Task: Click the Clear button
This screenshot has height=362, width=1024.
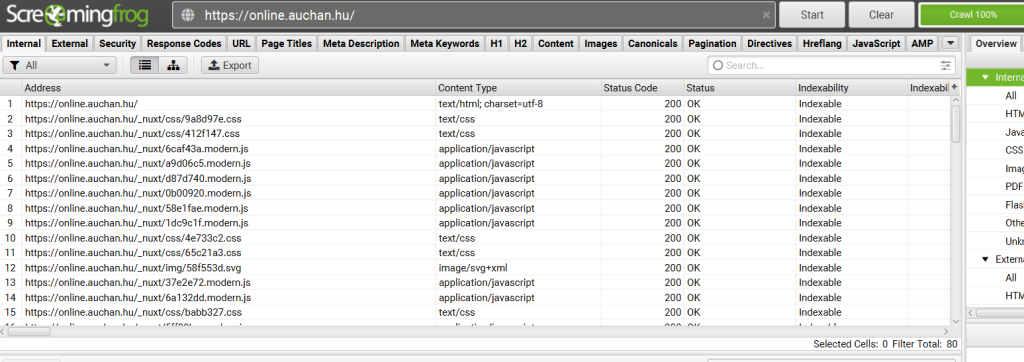Action: 882,15
